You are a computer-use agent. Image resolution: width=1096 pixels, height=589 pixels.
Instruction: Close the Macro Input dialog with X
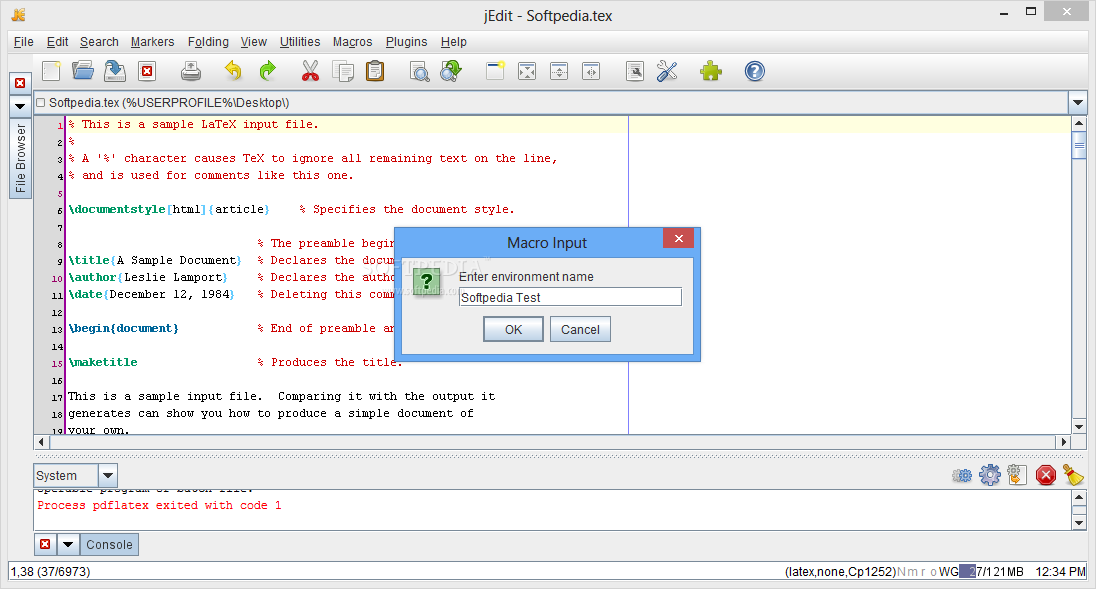pos(678,238)
